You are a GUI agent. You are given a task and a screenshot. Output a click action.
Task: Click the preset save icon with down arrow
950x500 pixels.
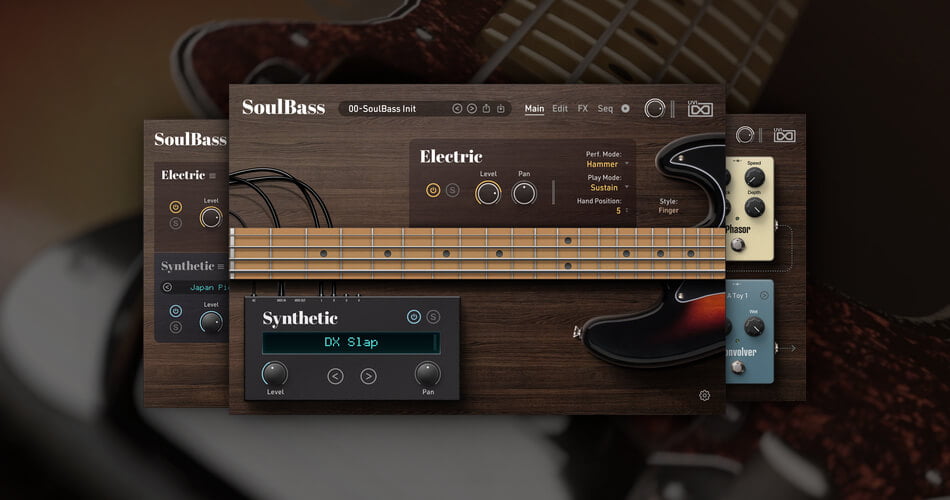click(x=500, y=108)
